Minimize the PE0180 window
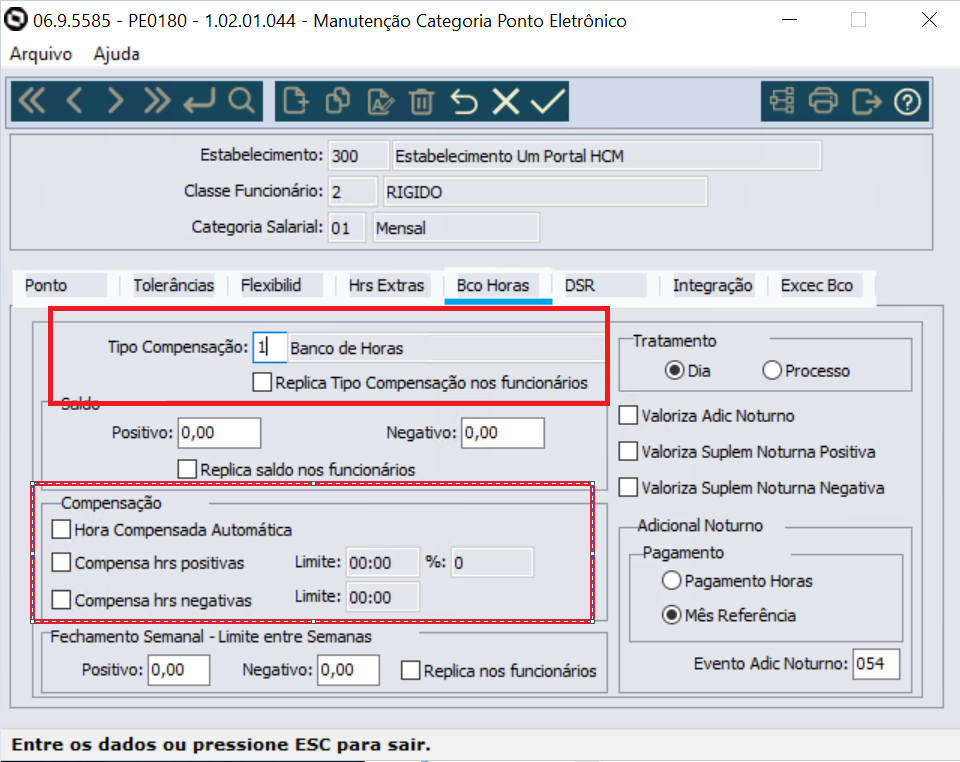 tap(790, 20)
